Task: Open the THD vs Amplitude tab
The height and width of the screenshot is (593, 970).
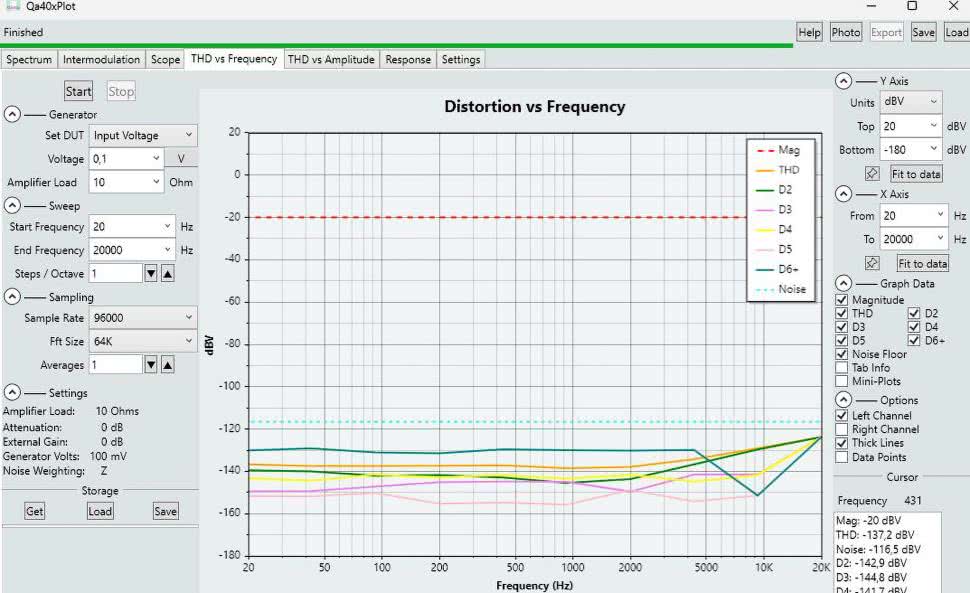Action: [331, 60]
